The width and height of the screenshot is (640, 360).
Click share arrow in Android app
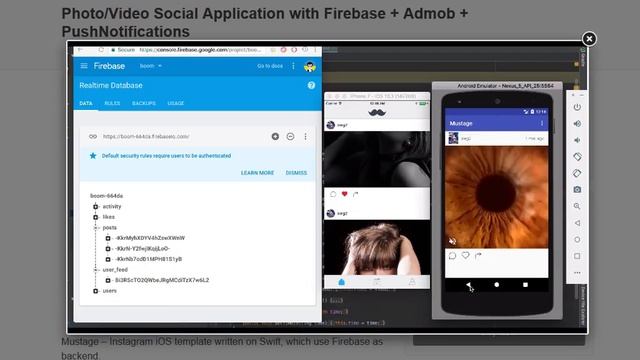point(478,256)
